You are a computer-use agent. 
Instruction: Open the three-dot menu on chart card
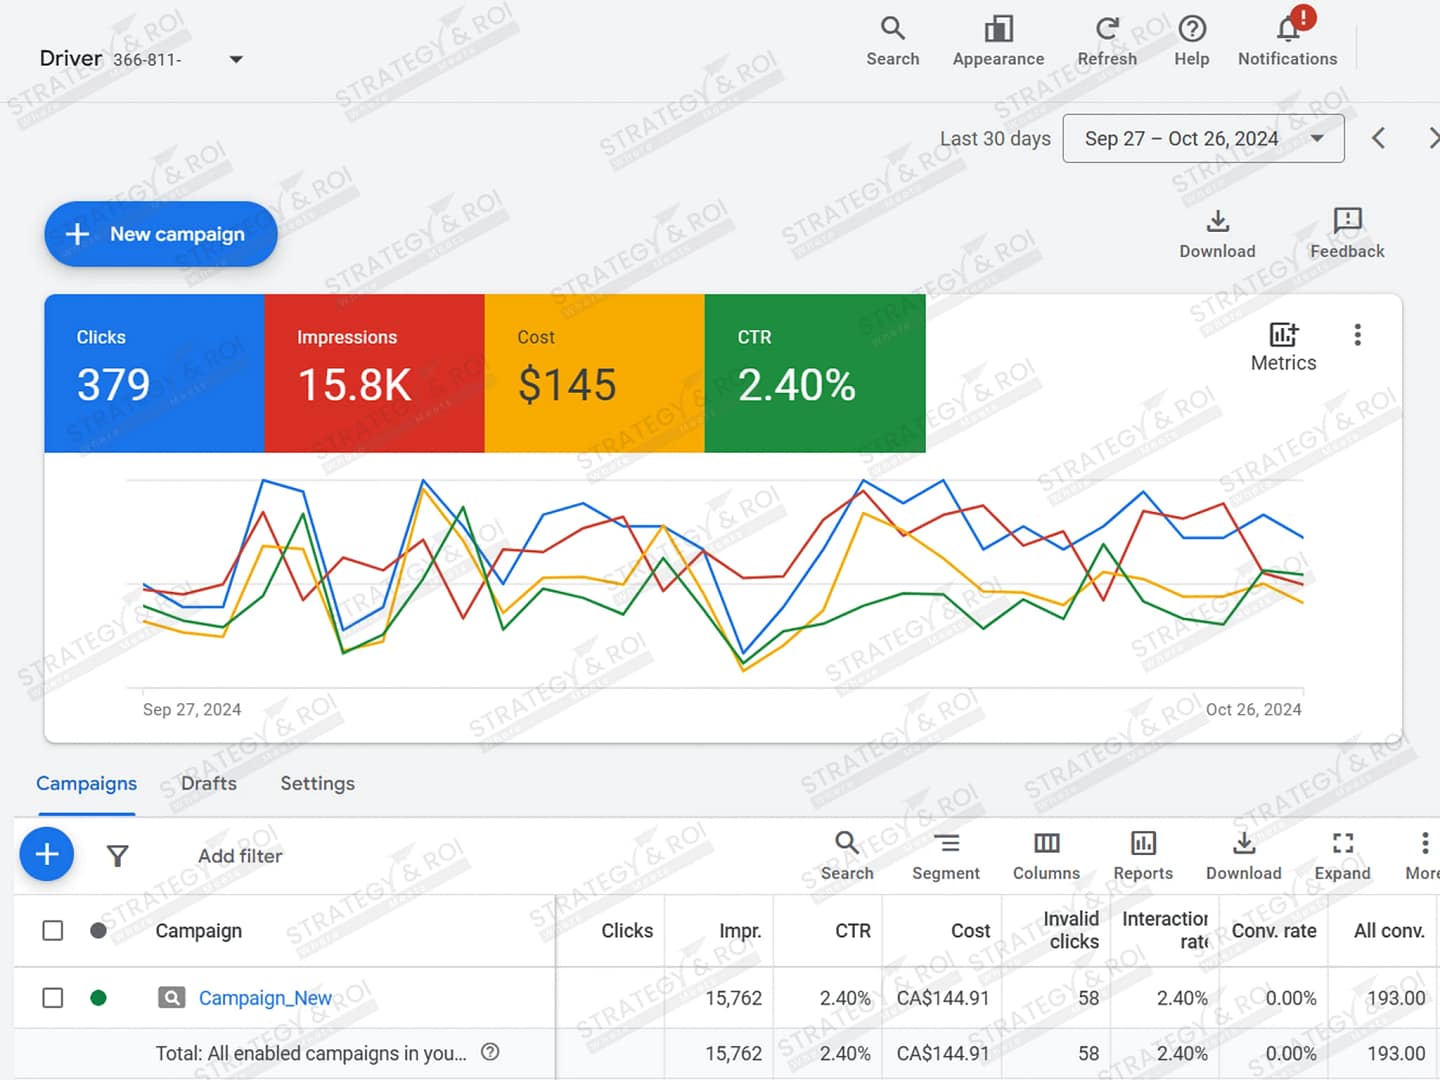coord(1357,335)
